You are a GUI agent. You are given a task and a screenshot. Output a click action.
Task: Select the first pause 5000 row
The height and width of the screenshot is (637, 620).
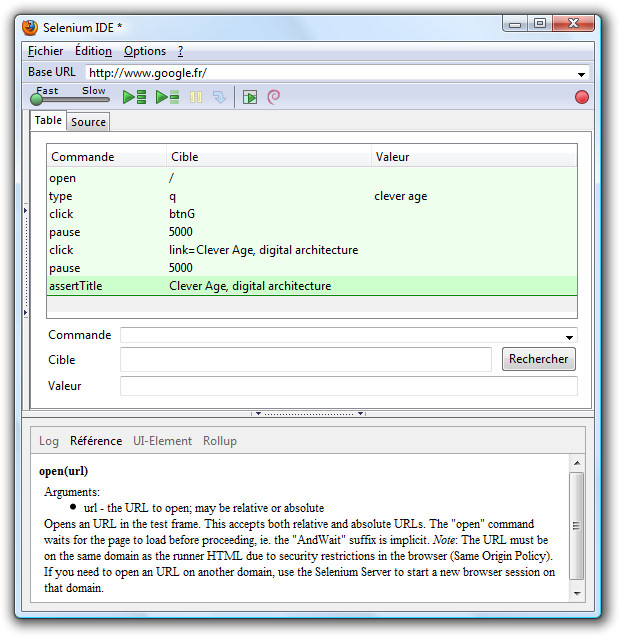(x=312, y=232)
